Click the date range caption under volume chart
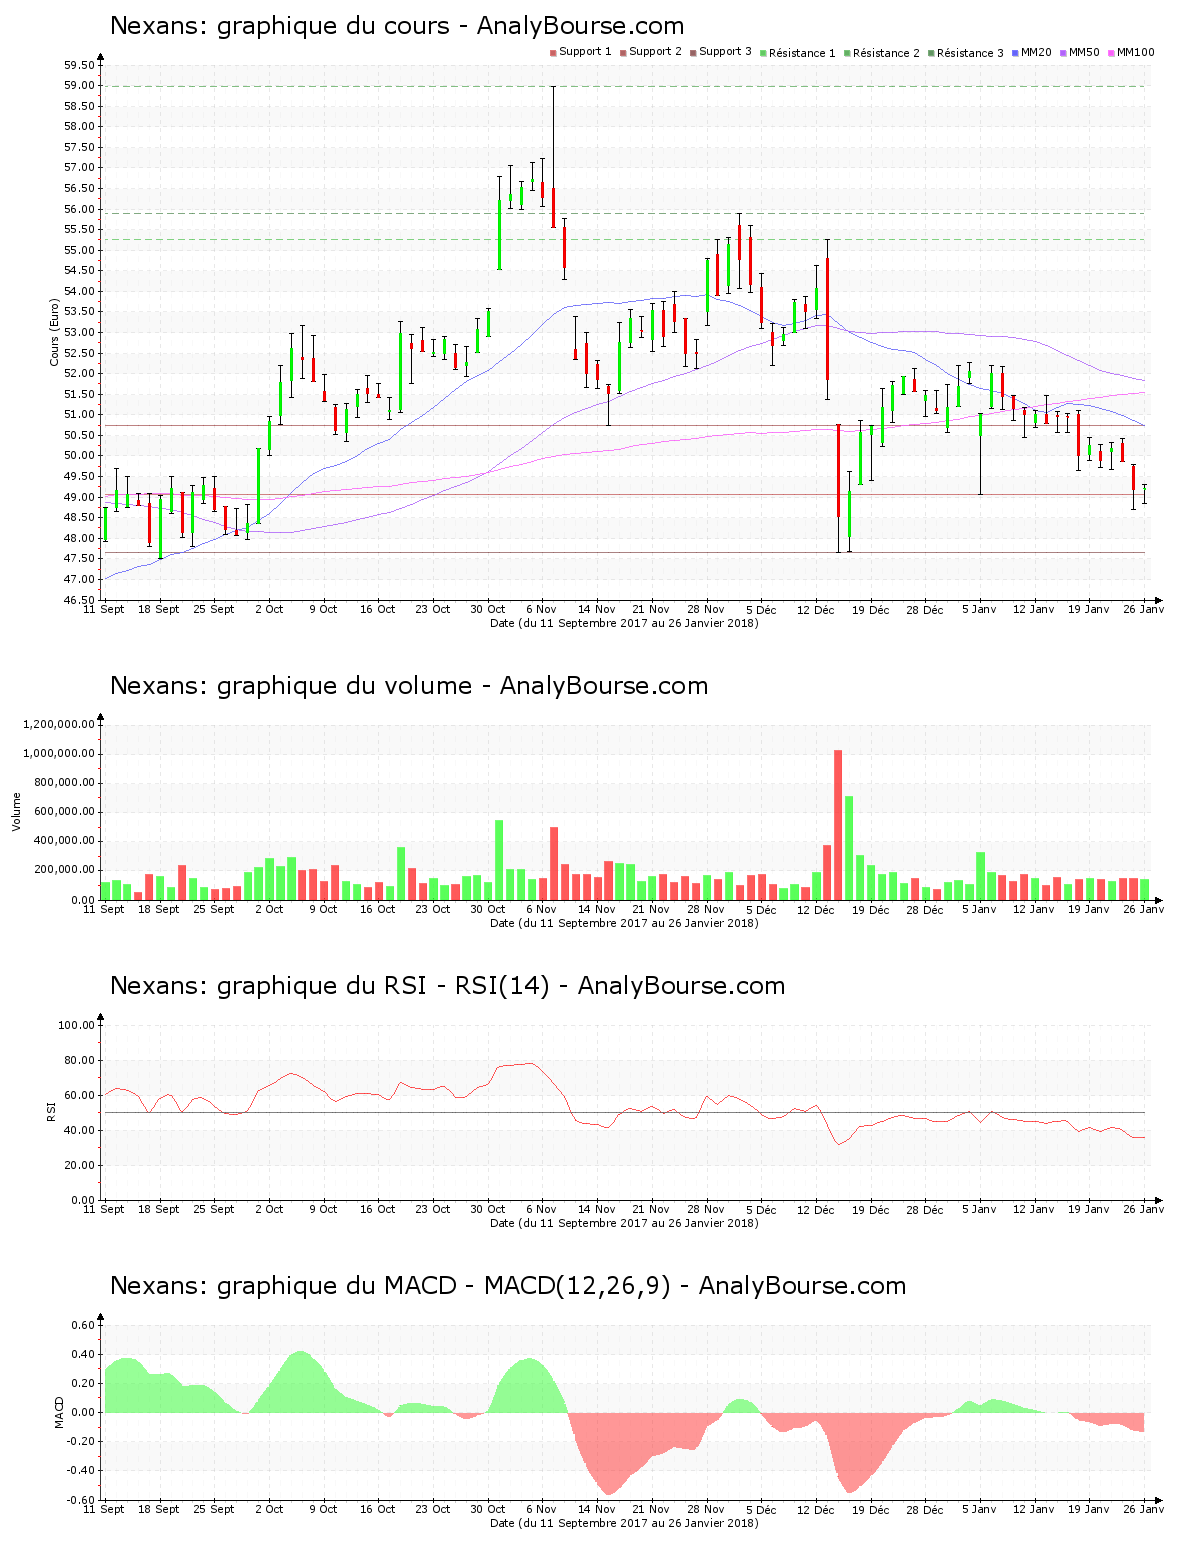 point(624,923)
